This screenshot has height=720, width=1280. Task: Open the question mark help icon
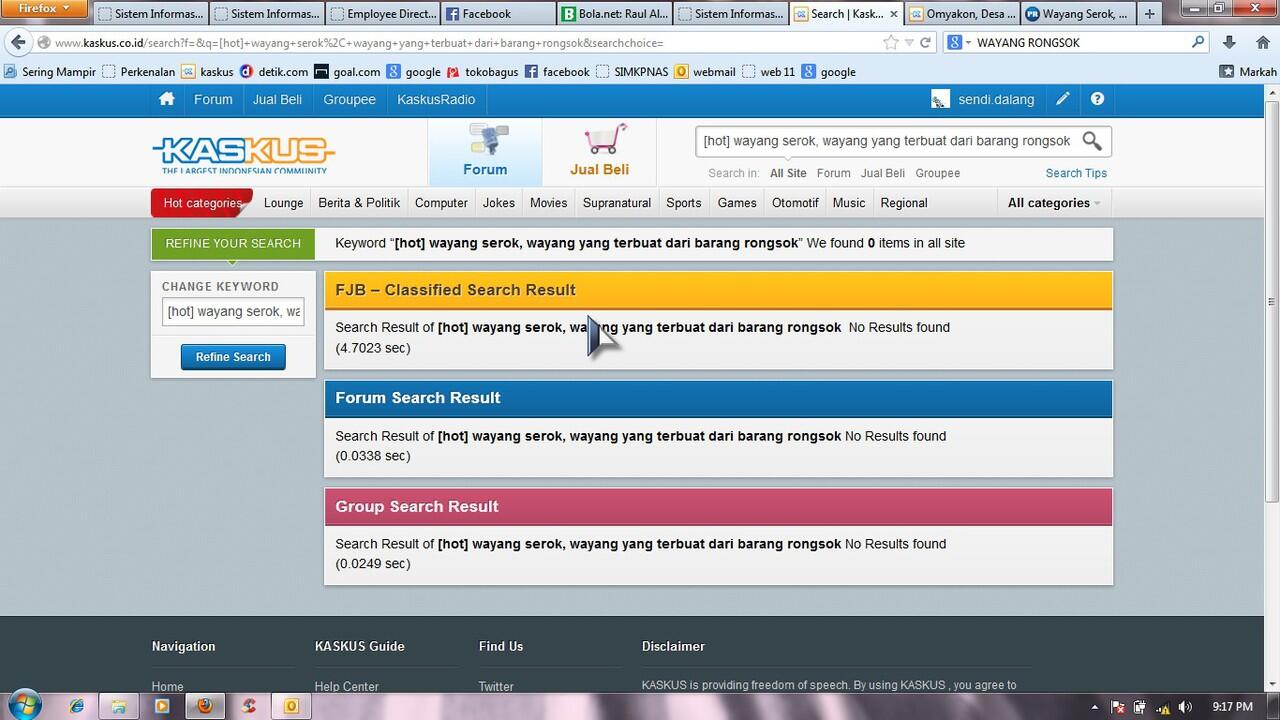tap(1097, 99)
